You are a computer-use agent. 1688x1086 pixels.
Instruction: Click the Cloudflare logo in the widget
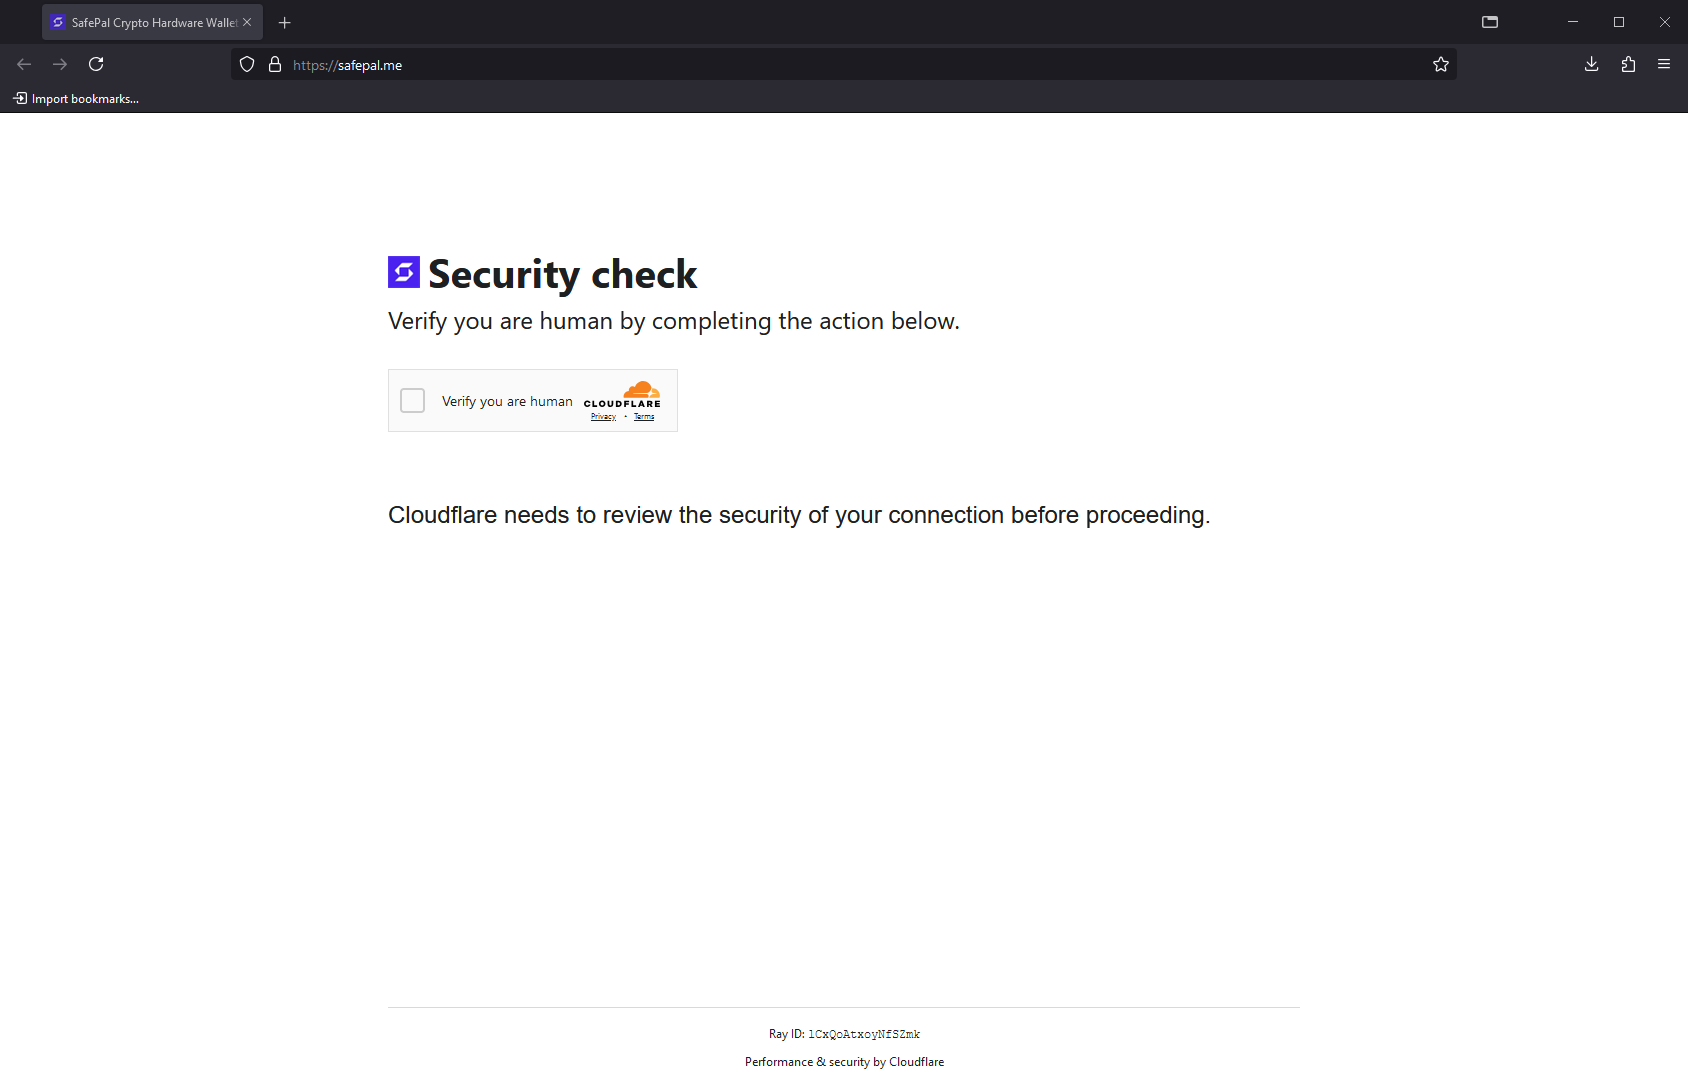[622, 394]
